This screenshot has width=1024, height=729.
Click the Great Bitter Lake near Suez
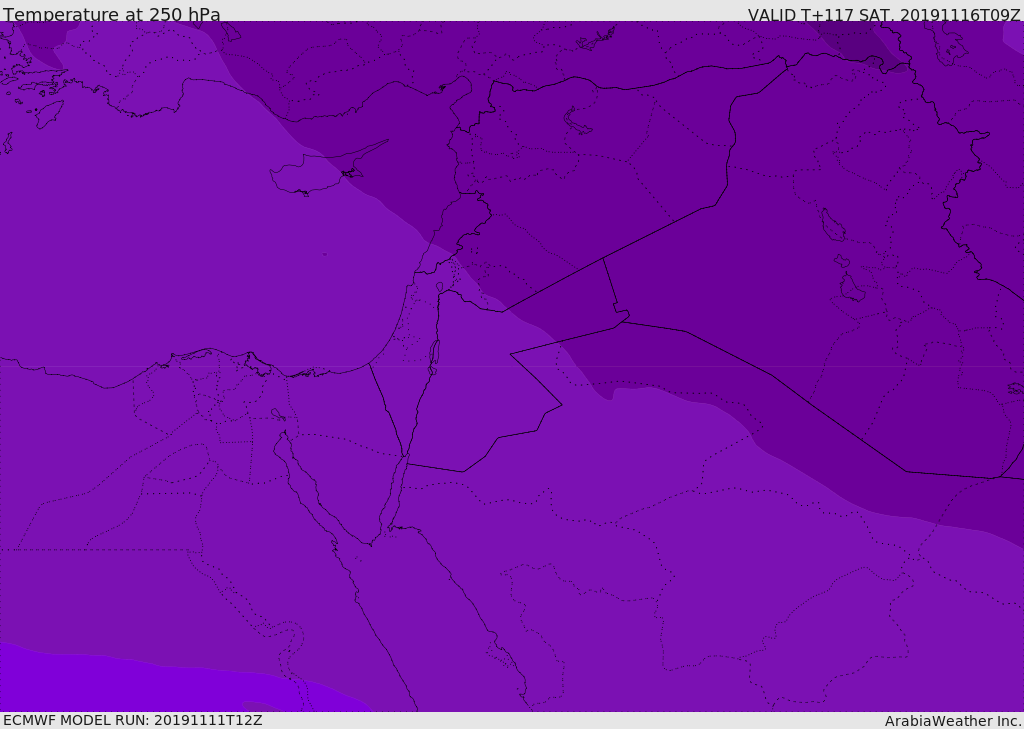click(x=278, y=414)
